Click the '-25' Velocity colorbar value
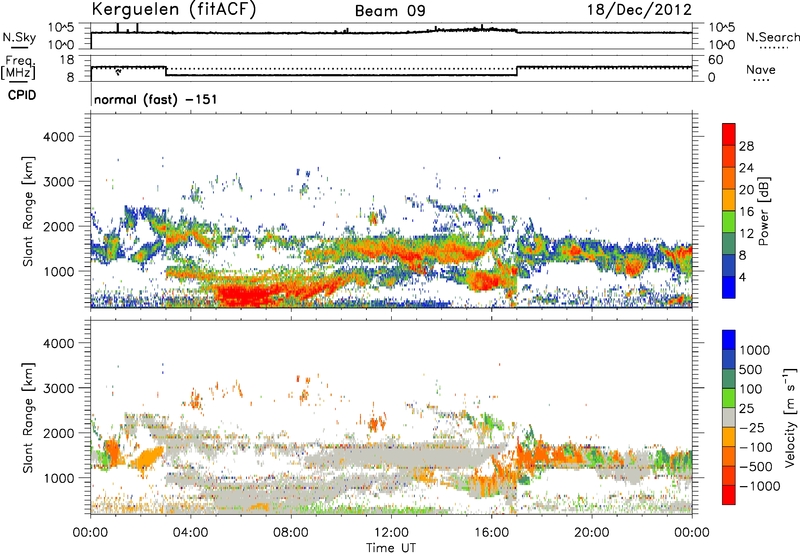Image resolution: width=800 pixels, height=554 pixels. pos(754,428)
